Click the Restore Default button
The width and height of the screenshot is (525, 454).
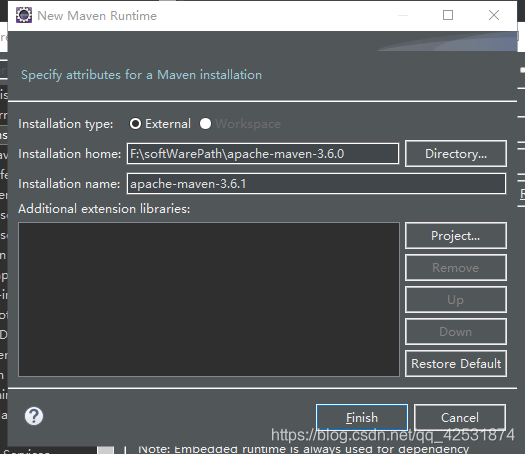456,364
